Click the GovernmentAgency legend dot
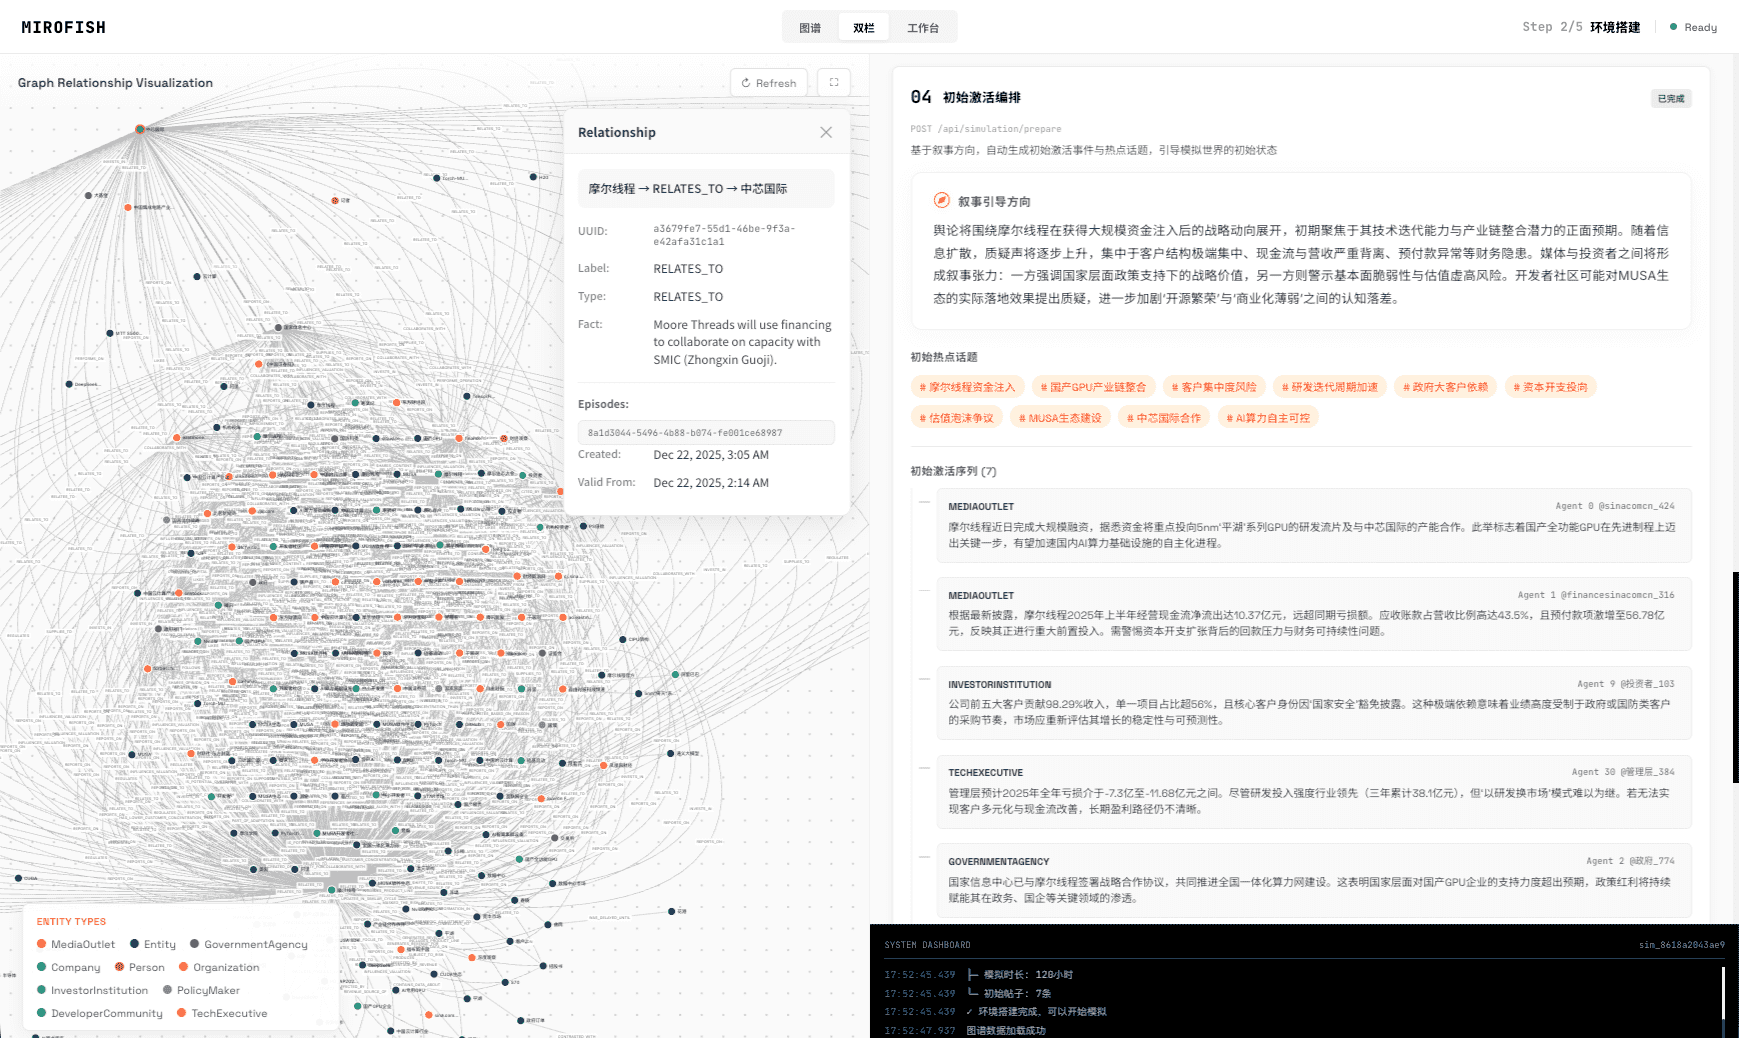The width and height of the screenshot is (1739, 1038). click(195, 944)
